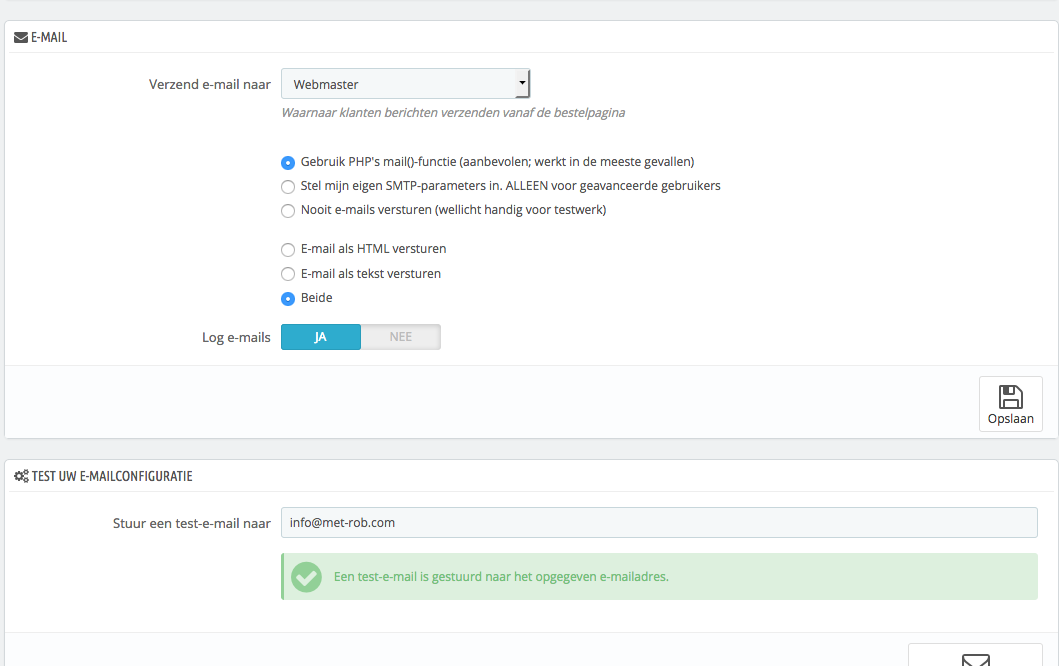This screenshot has height=666, width=1059.
Task: Open the Verzend e-mail naar dropdown
Action: (405, 84)
